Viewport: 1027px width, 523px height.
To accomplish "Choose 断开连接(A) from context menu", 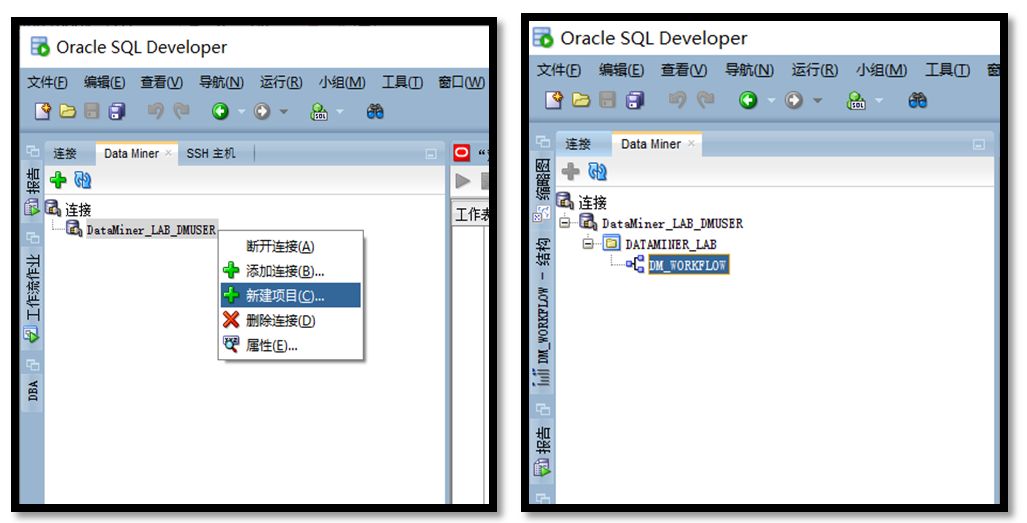I will 291,246.
